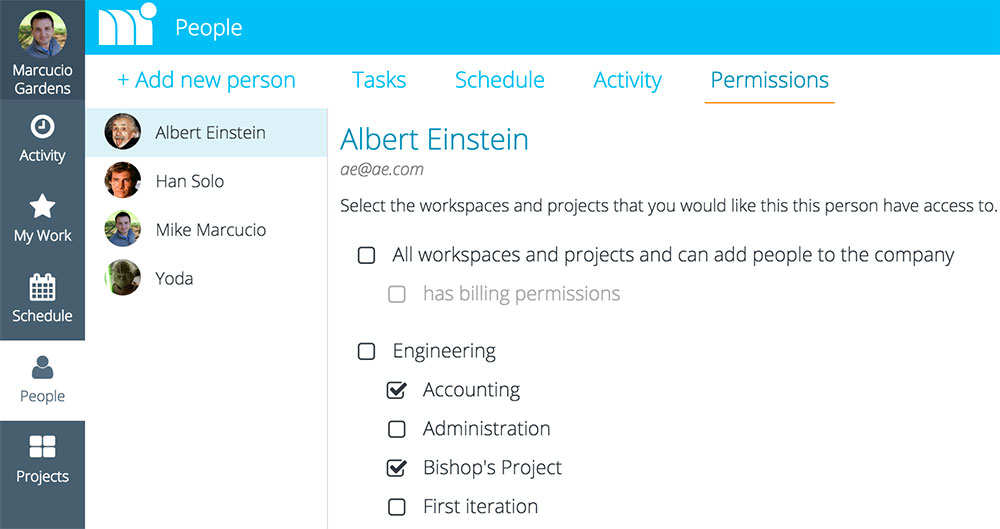Click Add new person link

point(206,80)
